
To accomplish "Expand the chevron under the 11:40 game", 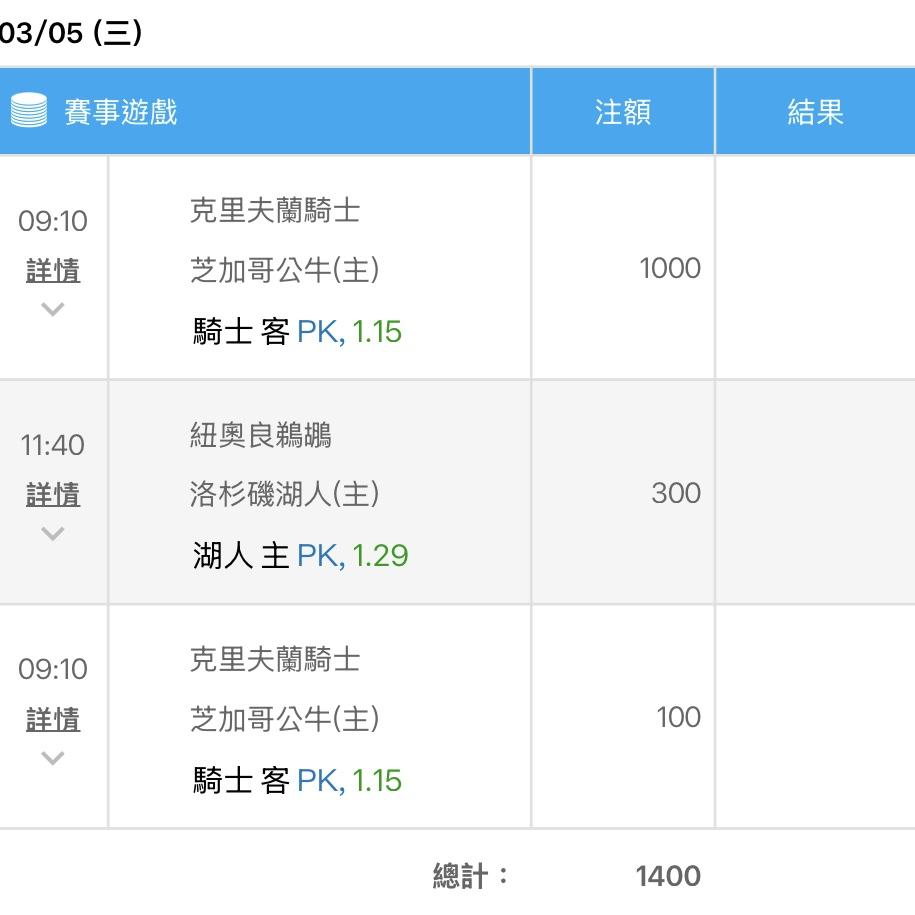I will [x=53, y=533].
